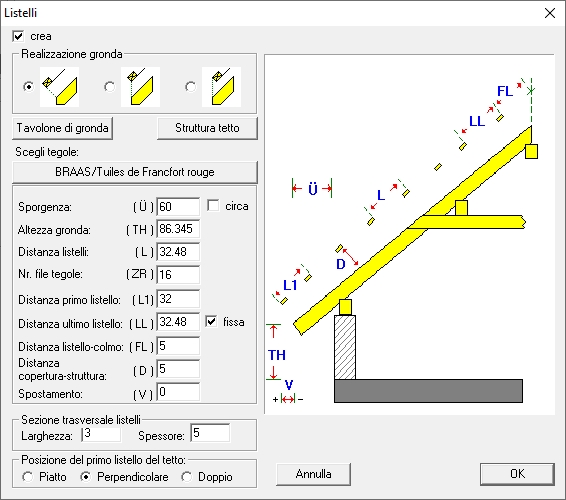Viewport: 566px width, 500px height.
Task: Choose the second eaves realization icon
Action: 140,87
